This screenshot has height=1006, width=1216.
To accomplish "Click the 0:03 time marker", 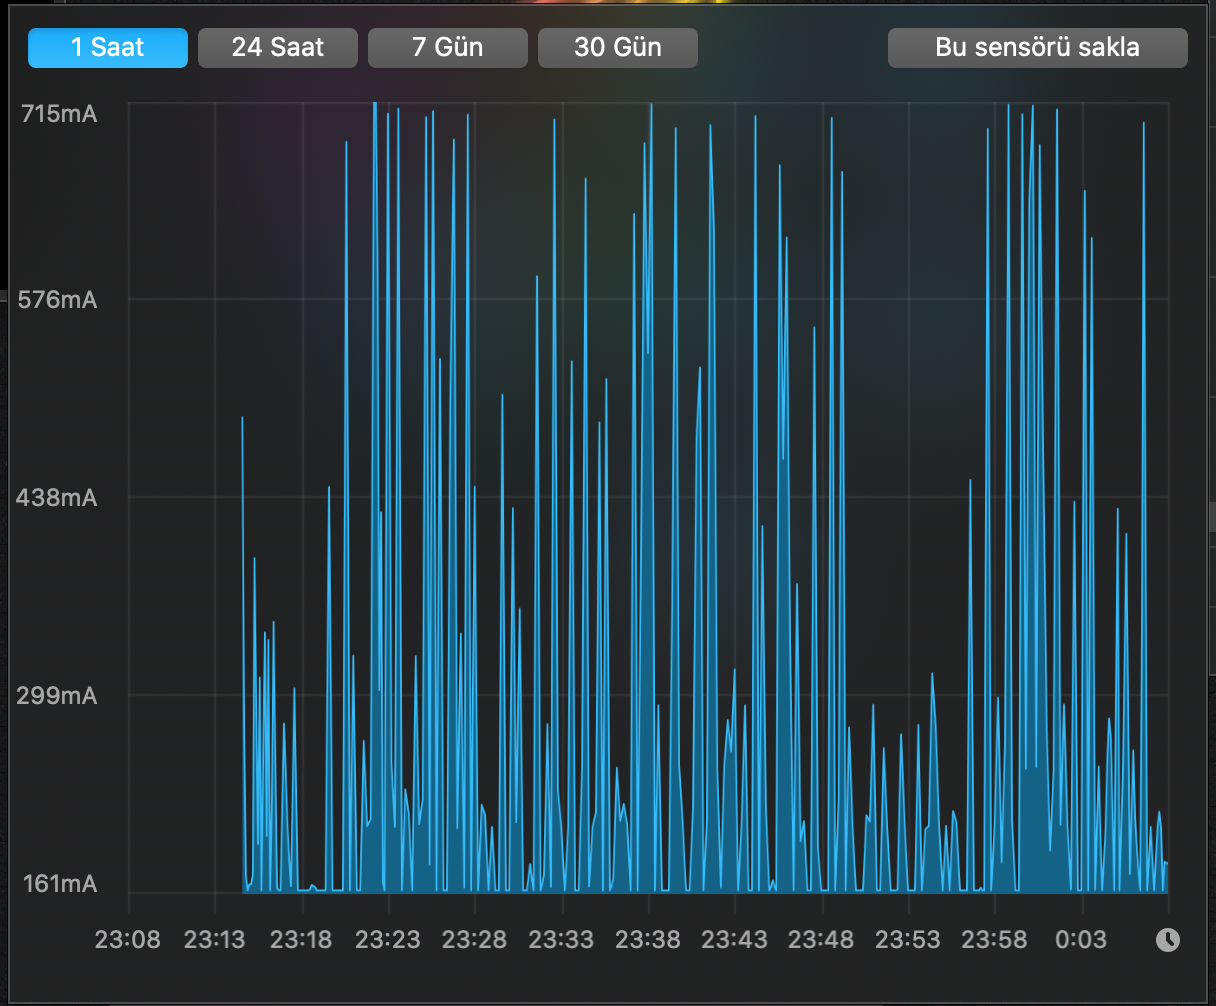I will [1083, 940].
